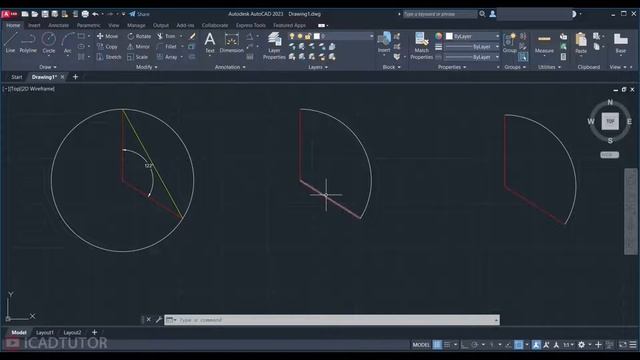
Task: Open the Trim dropdown arrow
Action: (x=181, y=36)
